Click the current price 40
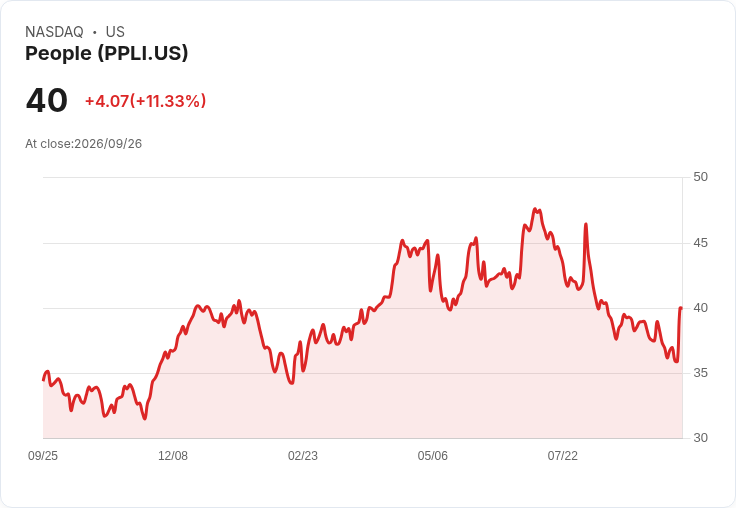736x508 pixels. 46,101
